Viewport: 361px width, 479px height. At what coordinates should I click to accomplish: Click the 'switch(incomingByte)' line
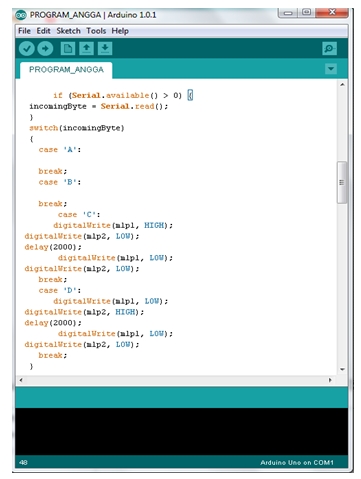(x=77, y=128)
